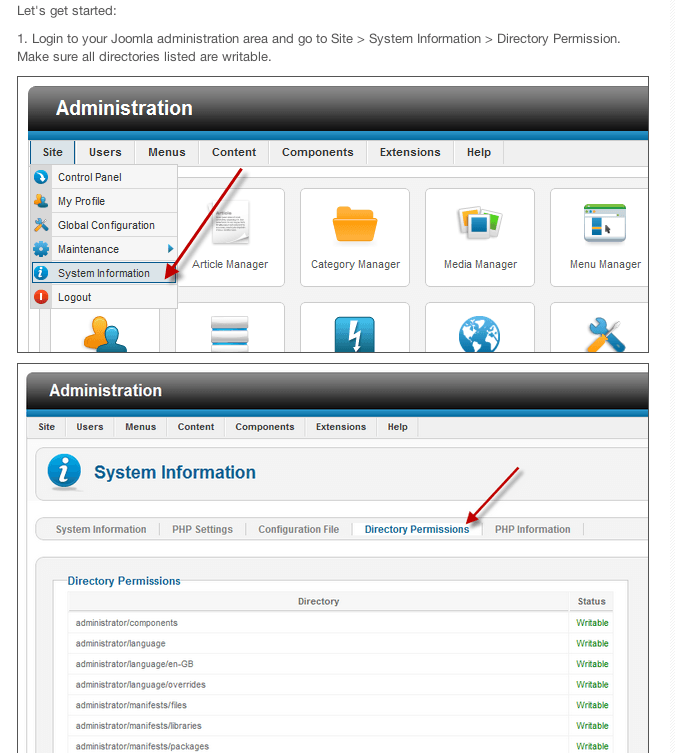This screenshot has width=675, height=753.
Task: Click the Menu Manager label
Action: pos(605,264)
